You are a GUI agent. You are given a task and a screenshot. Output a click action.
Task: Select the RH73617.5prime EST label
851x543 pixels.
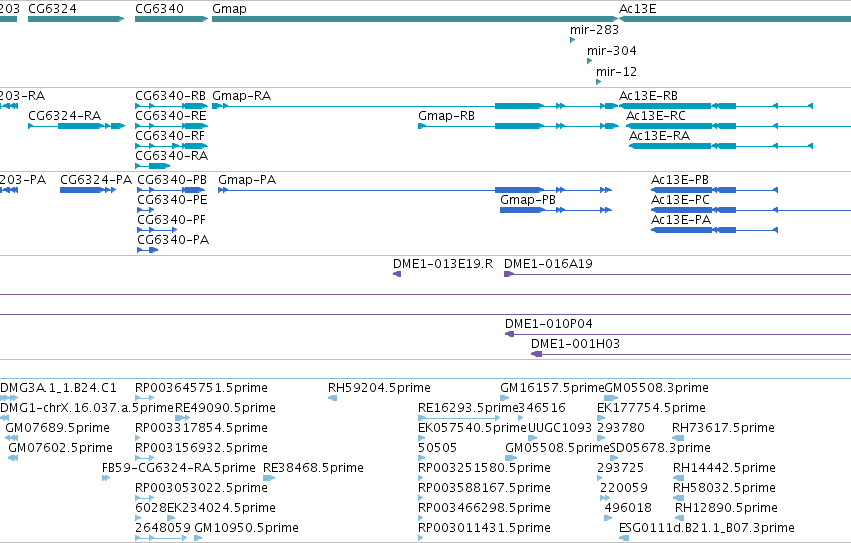click(x=723, y=428)
